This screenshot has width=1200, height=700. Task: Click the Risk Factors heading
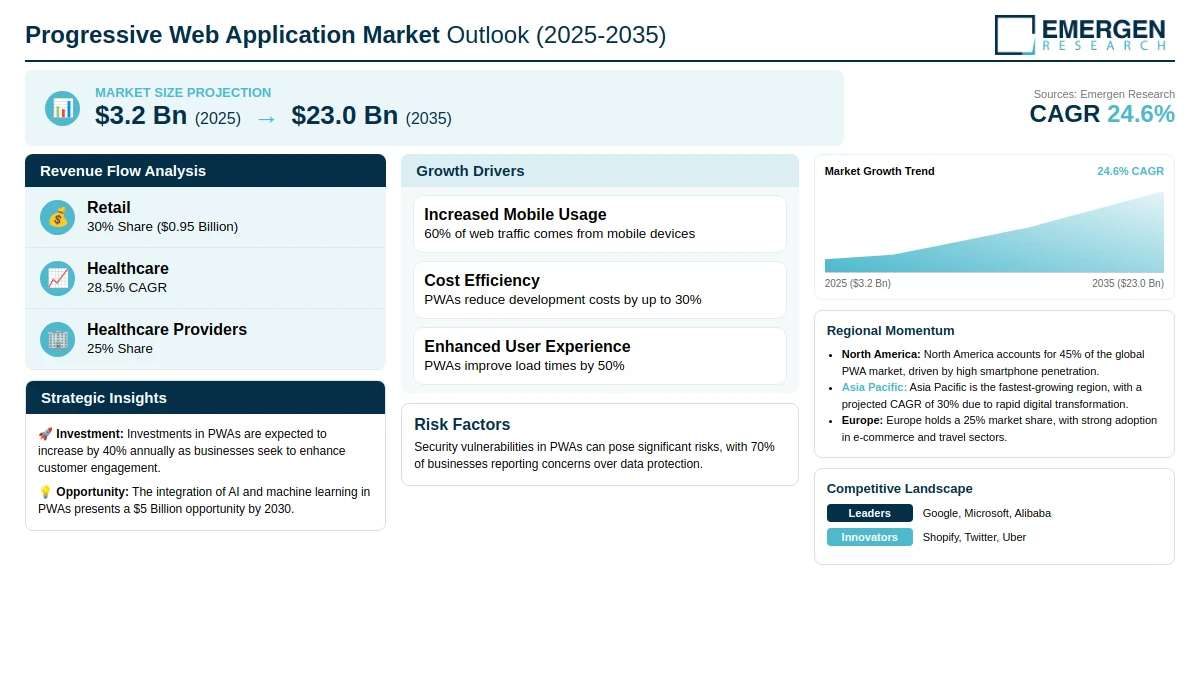tap(462, 424)
